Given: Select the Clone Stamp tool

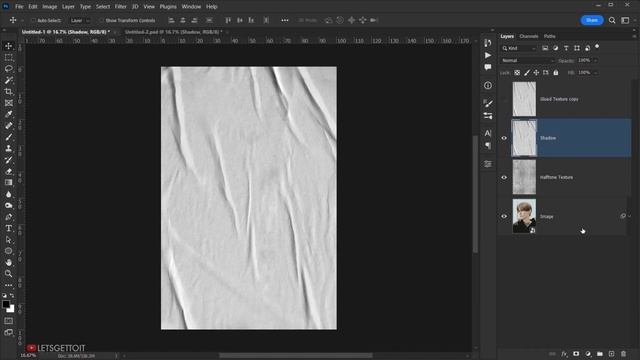Looking at the screenshot, I should click(9, 149).
